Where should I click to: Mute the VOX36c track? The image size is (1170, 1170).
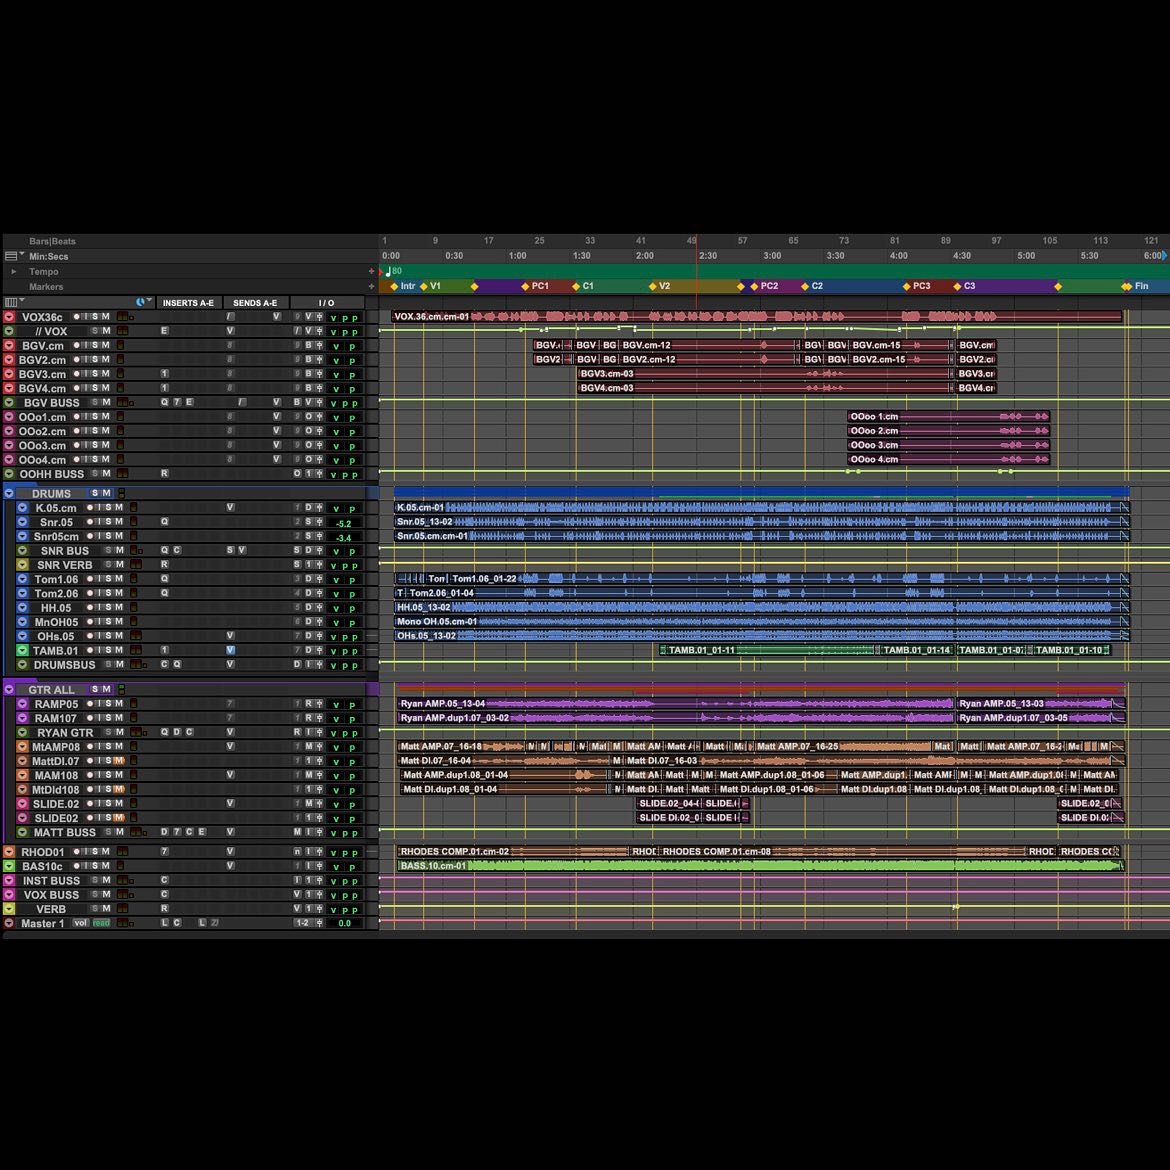pyautogui.click(x=106, y=316)
